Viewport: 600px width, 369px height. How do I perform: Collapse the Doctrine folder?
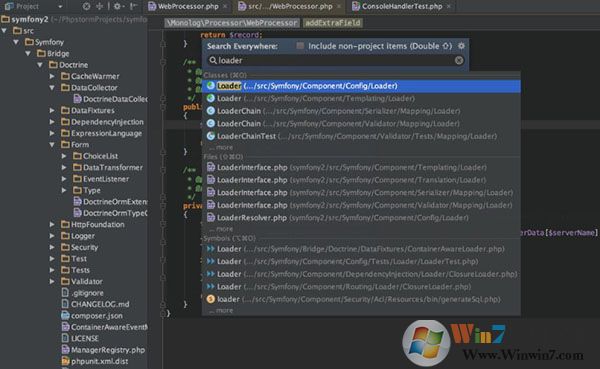tap(40, 65)
